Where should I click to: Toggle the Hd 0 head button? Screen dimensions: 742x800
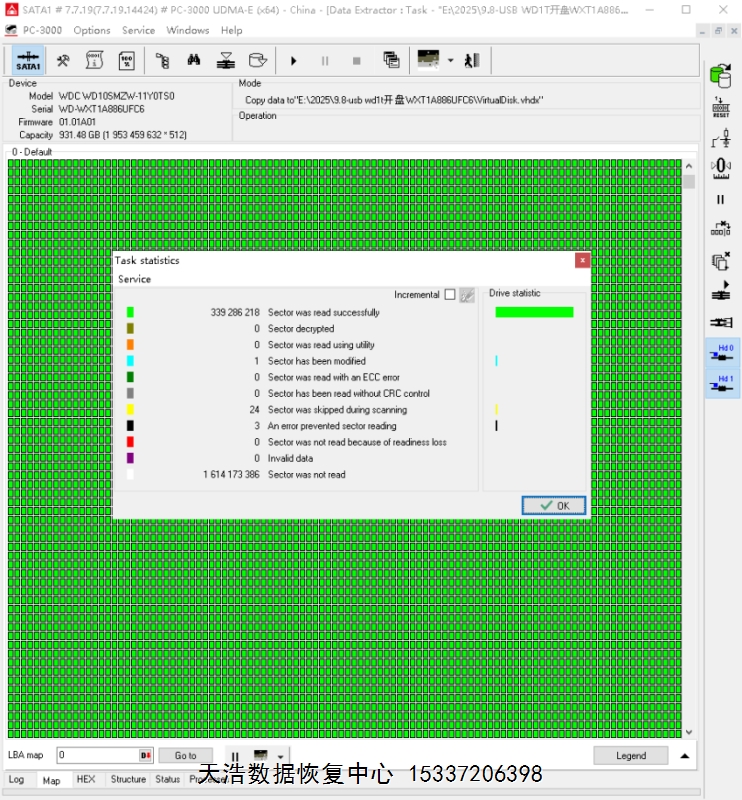tap(722, 353)
